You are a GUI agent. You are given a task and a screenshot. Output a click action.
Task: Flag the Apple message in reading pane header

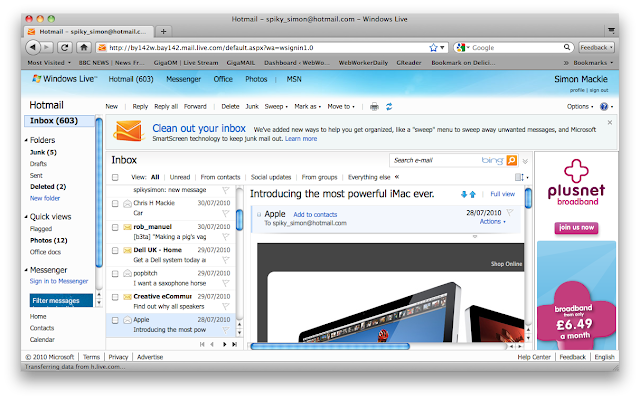[x=510, y=212]
